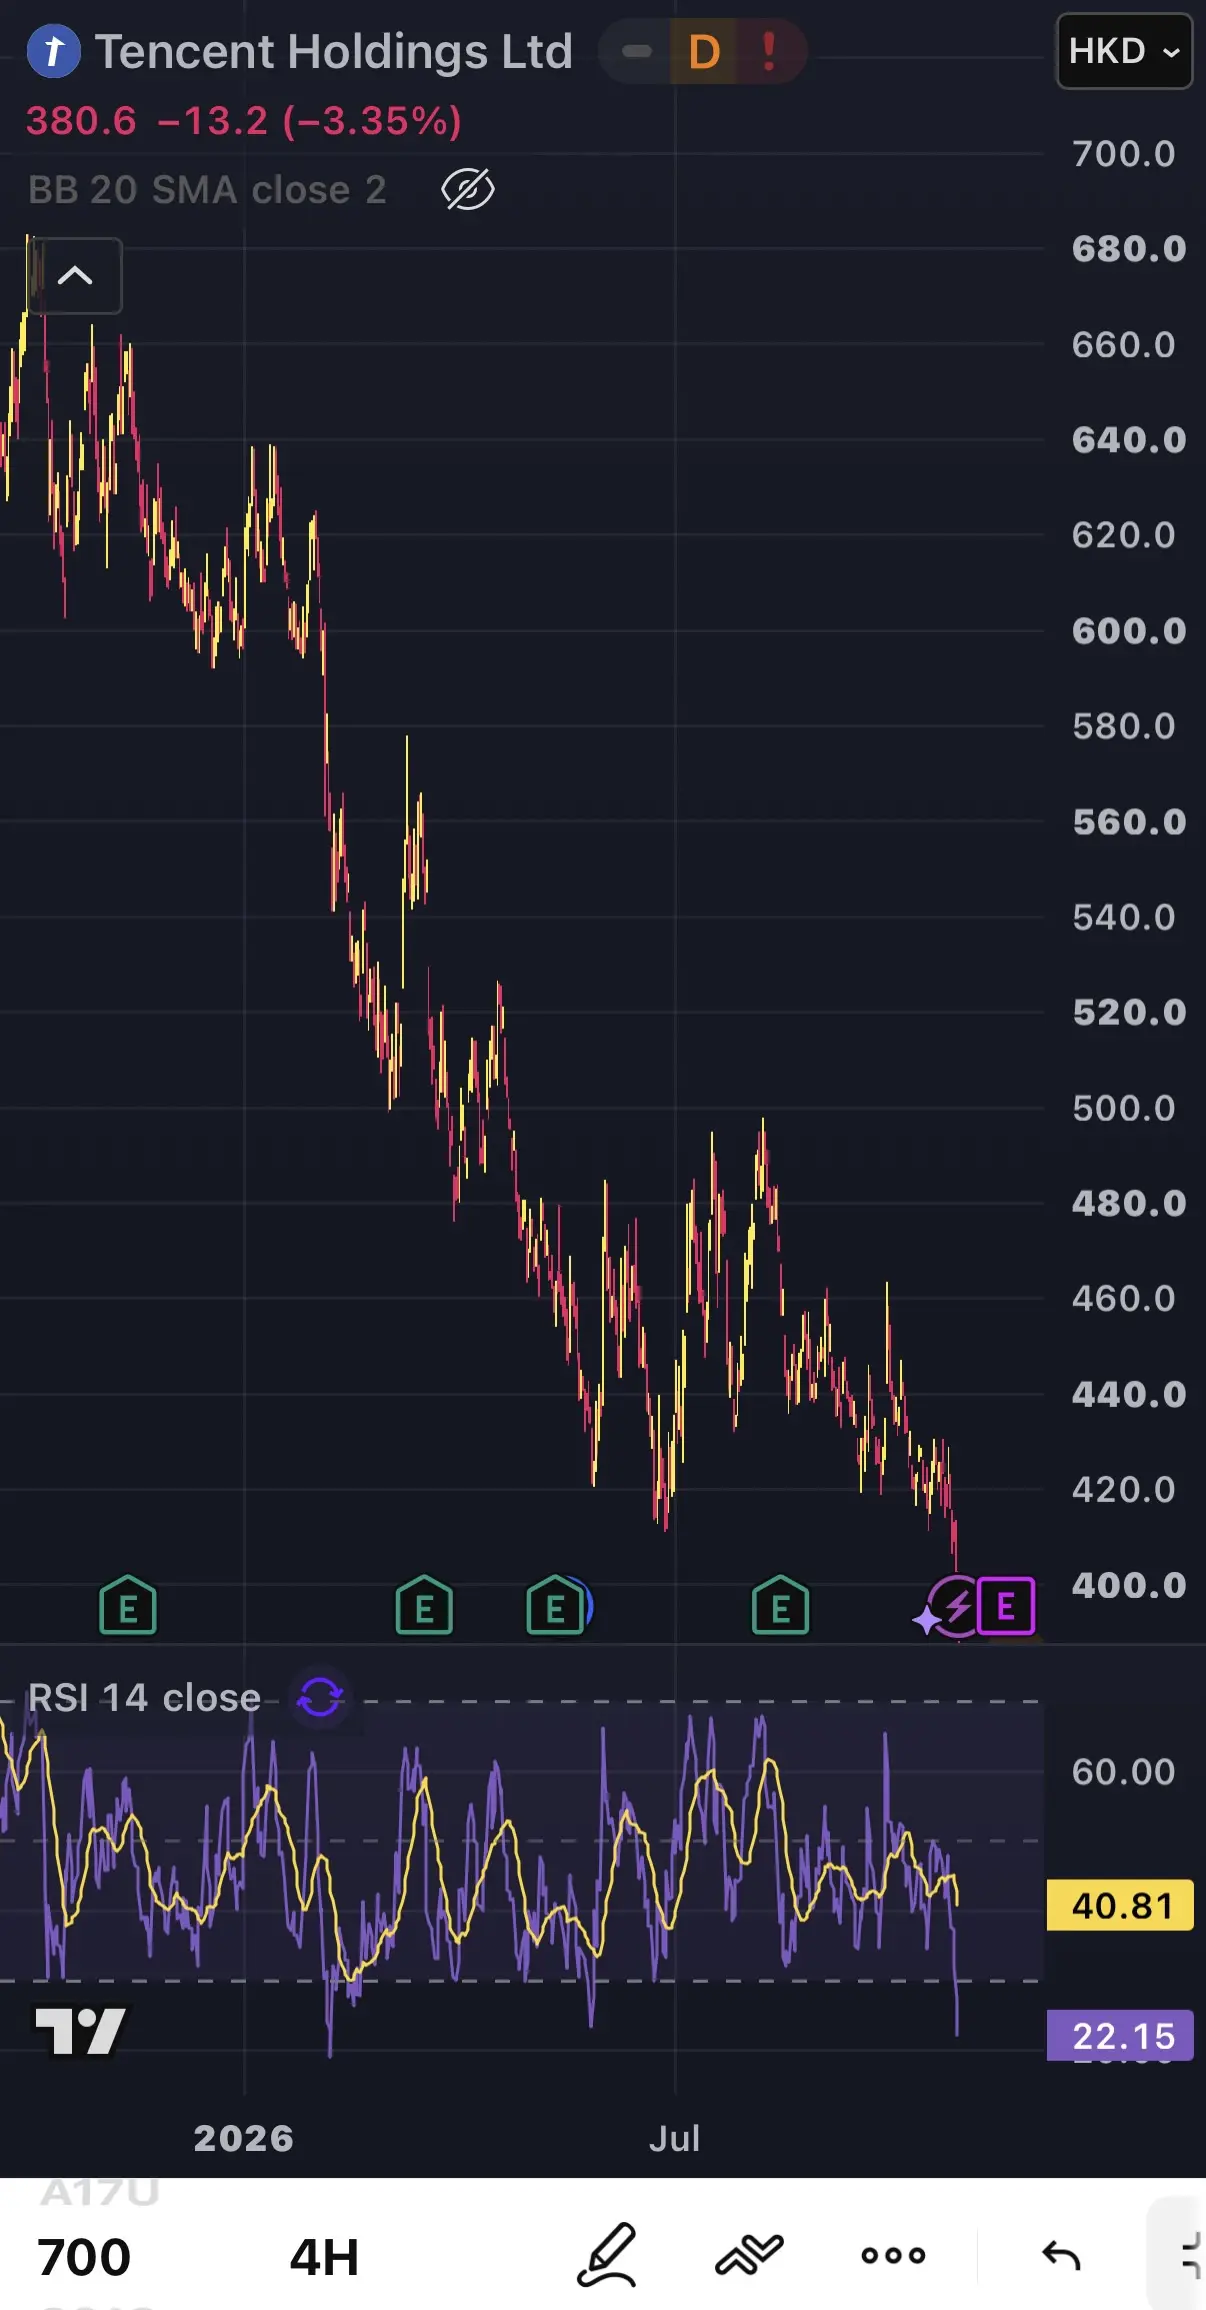The height and width of the screenshot is (2310, 1206).
Task: Tap the 700.0 price axis label
Action: pos(1124,154)
